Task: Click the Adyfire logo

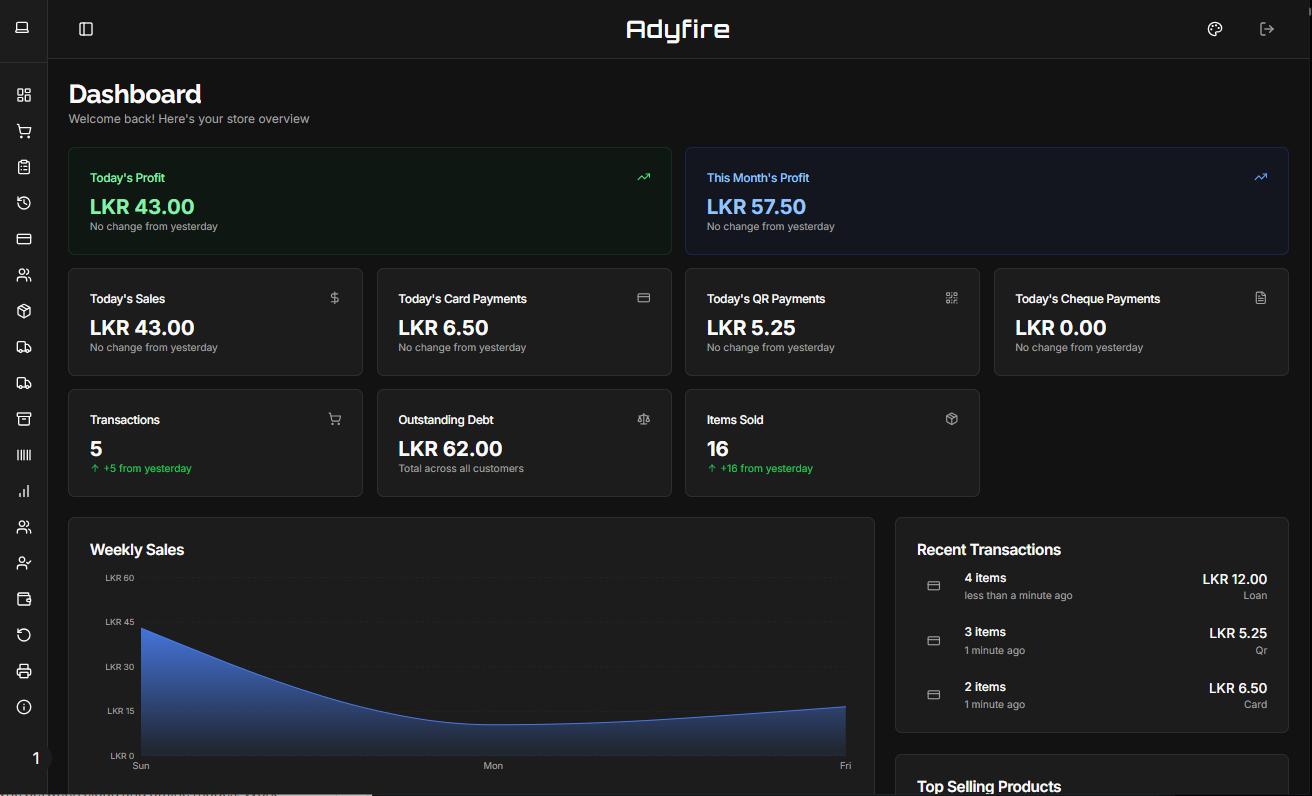Action: (678, 29)
